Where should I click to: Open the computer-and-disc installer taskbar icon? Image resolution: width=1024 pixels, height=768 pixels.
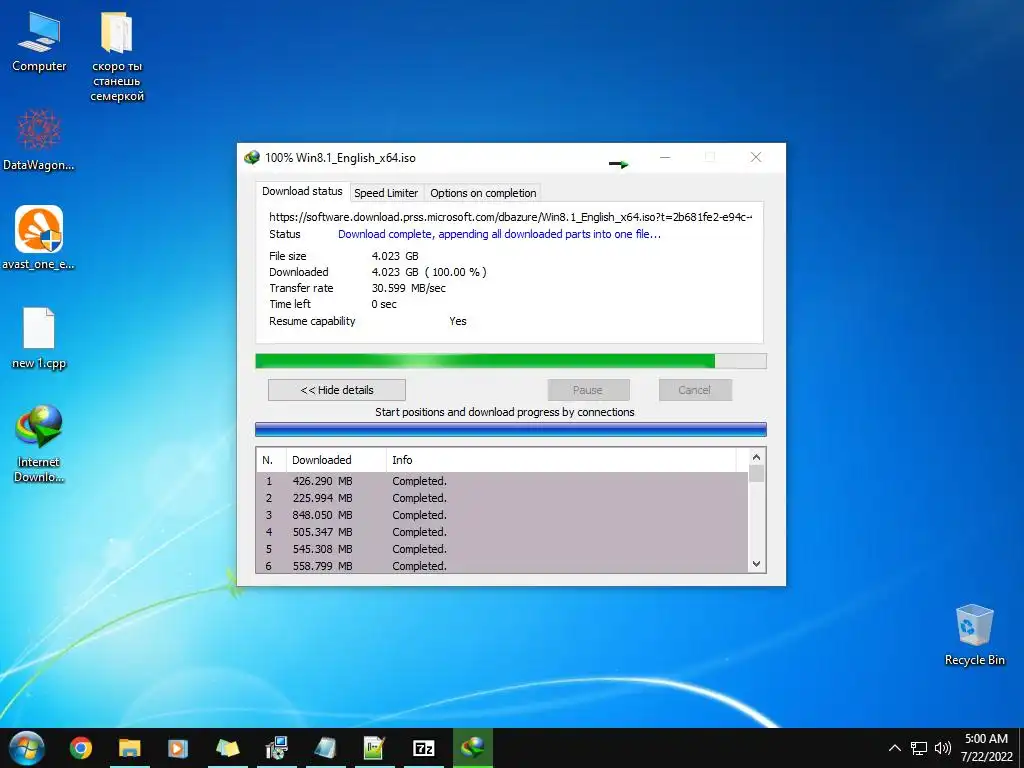[x=277, y=748]
